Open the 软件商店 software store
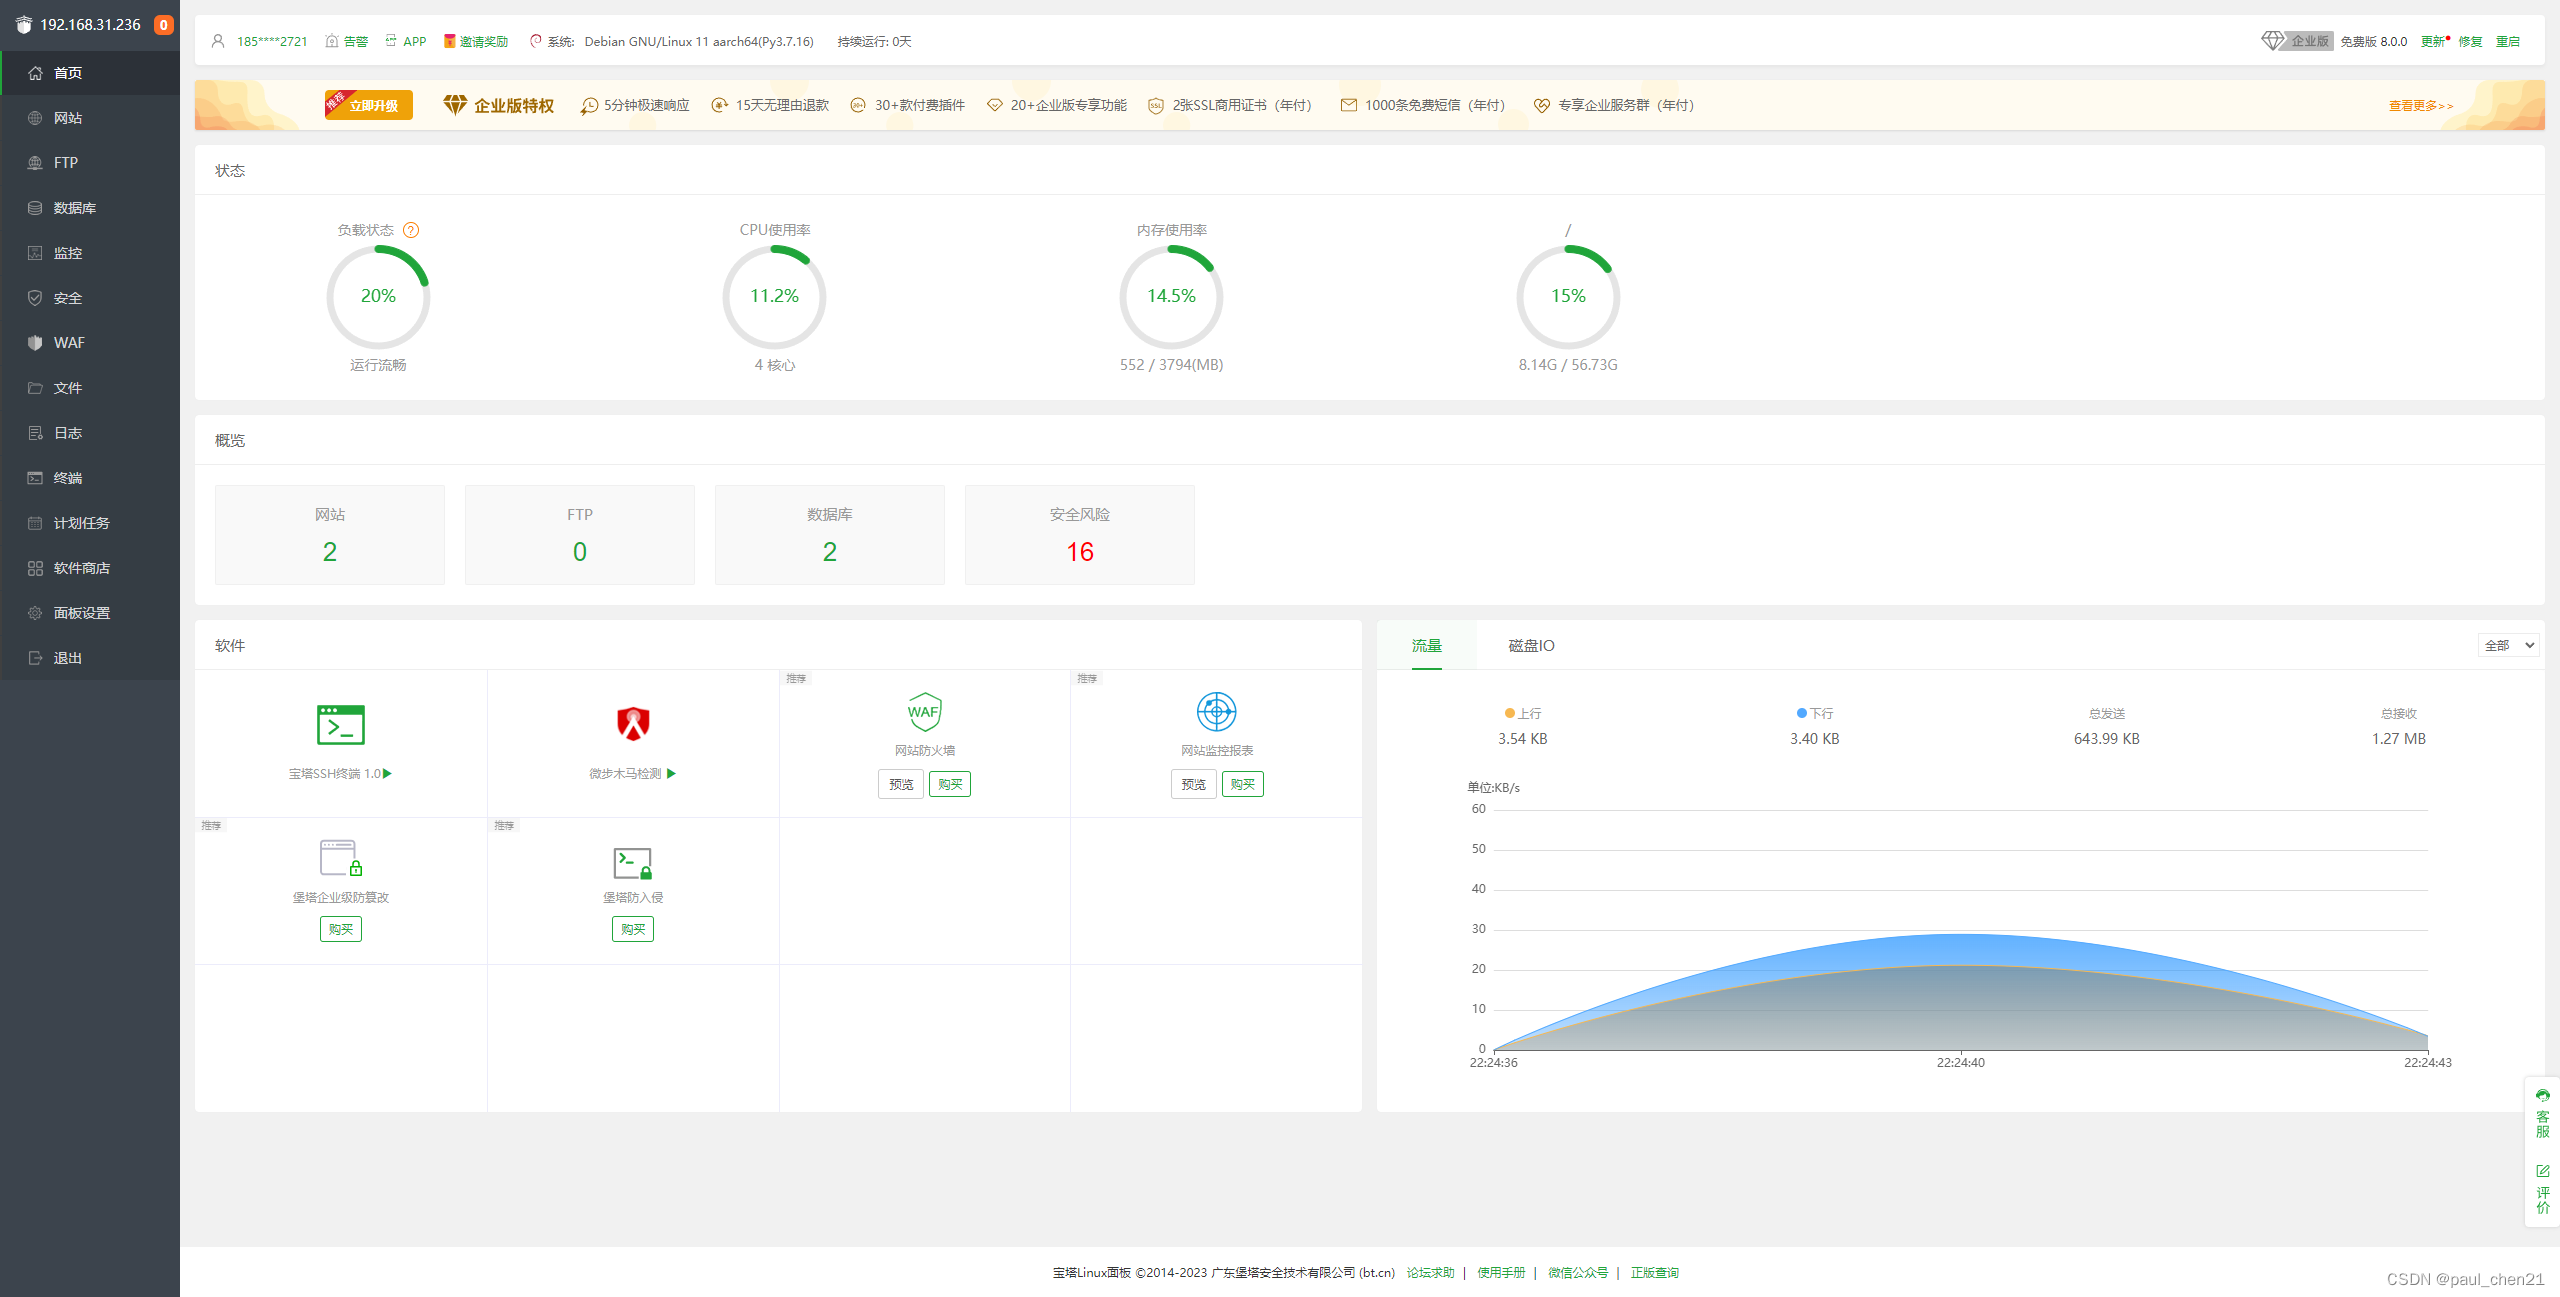This screenshot has width=2560, height=1297. (80, 567)
